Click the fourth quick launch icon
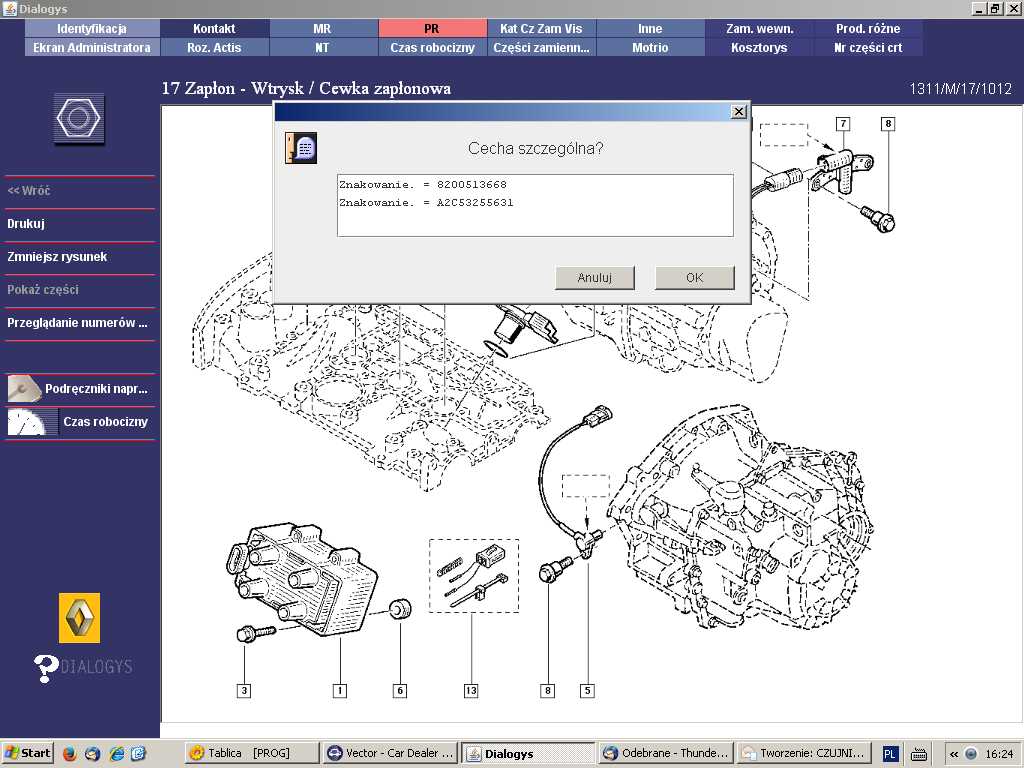Viewport: 1024px width, 768px height. coord(138,754)
